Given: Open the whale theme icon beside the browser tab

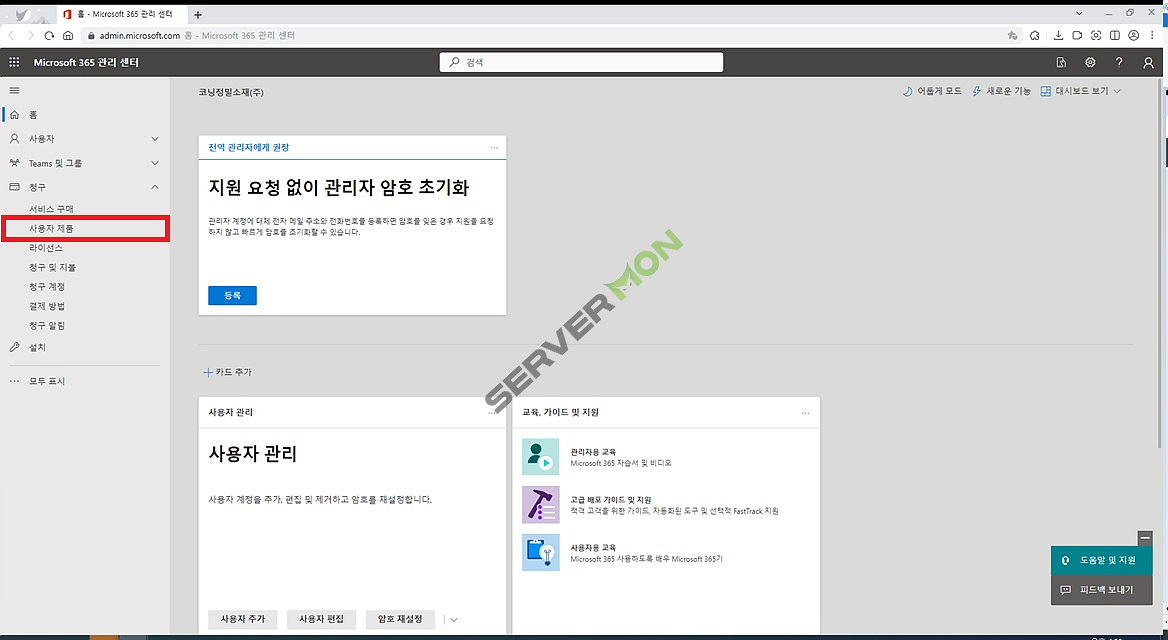Looking at the screenshot, I should coord(25,15).
